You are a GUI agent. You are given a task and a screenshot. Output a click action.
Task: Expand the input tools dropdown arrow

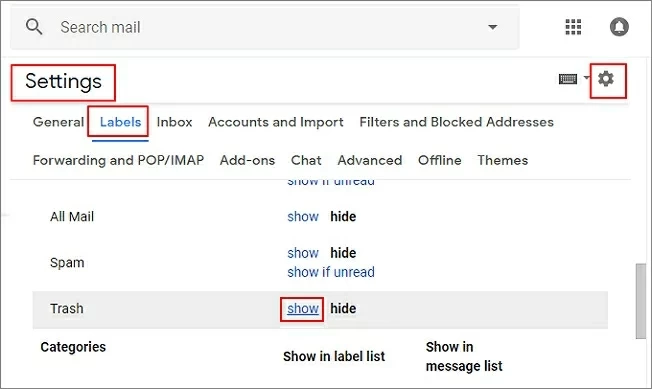(x=586, y=77)
